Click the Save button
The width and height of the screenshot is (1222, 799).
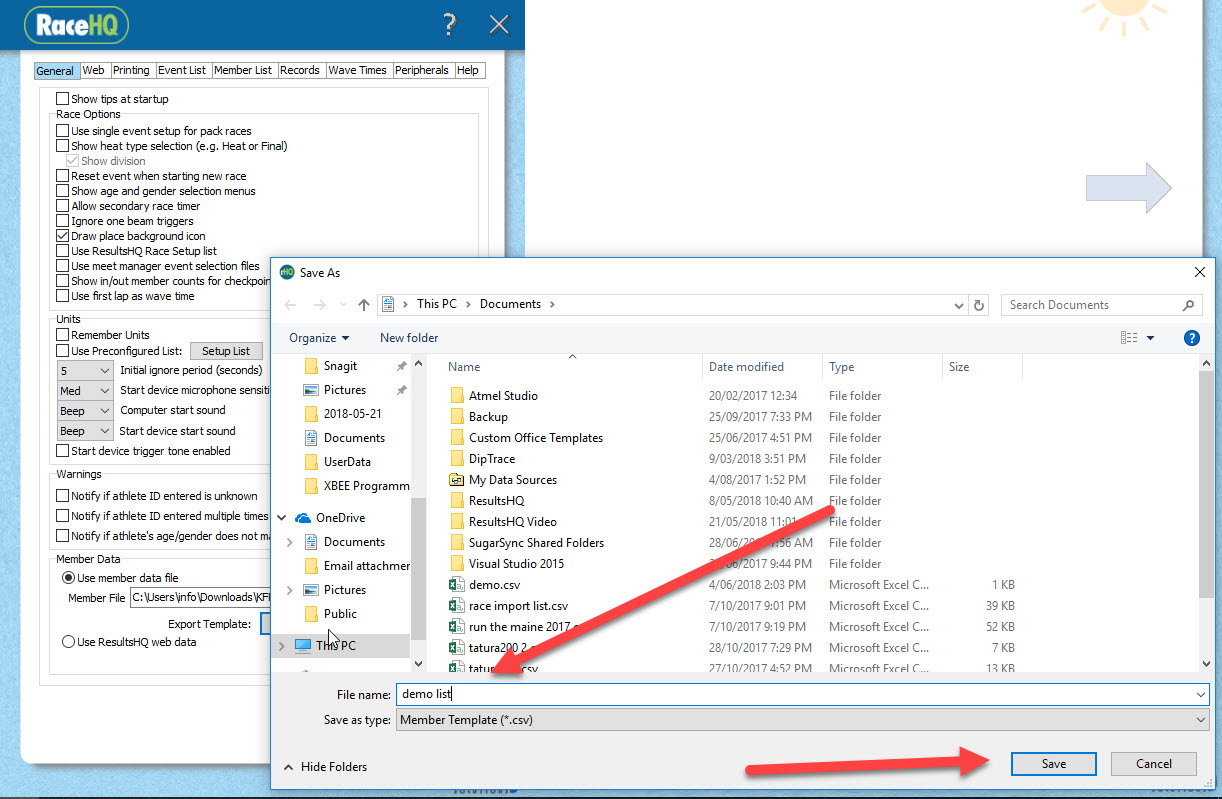coord(1054,764)
